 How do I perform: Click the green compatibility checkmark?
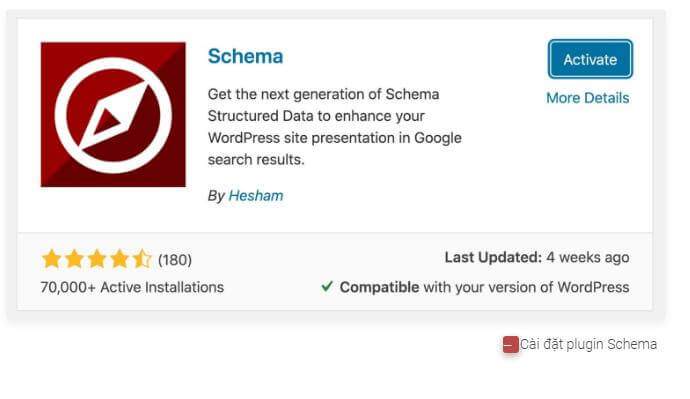point(327,286)
